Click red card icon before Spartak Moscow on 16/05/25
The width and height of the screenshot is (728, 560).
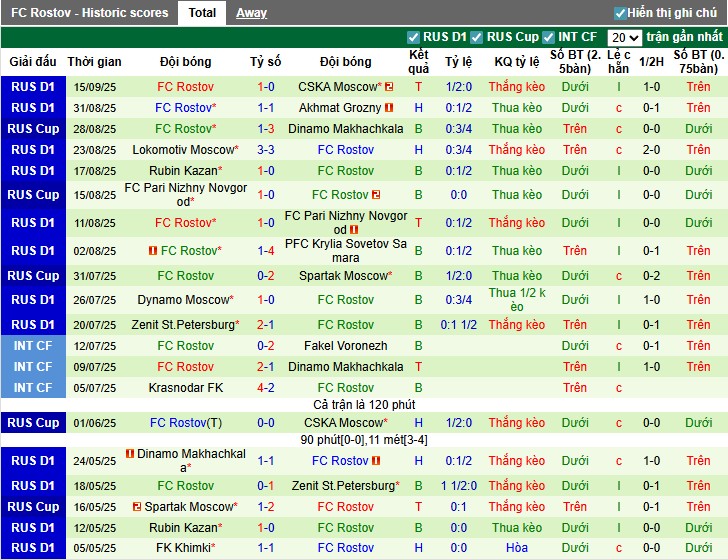137,507
